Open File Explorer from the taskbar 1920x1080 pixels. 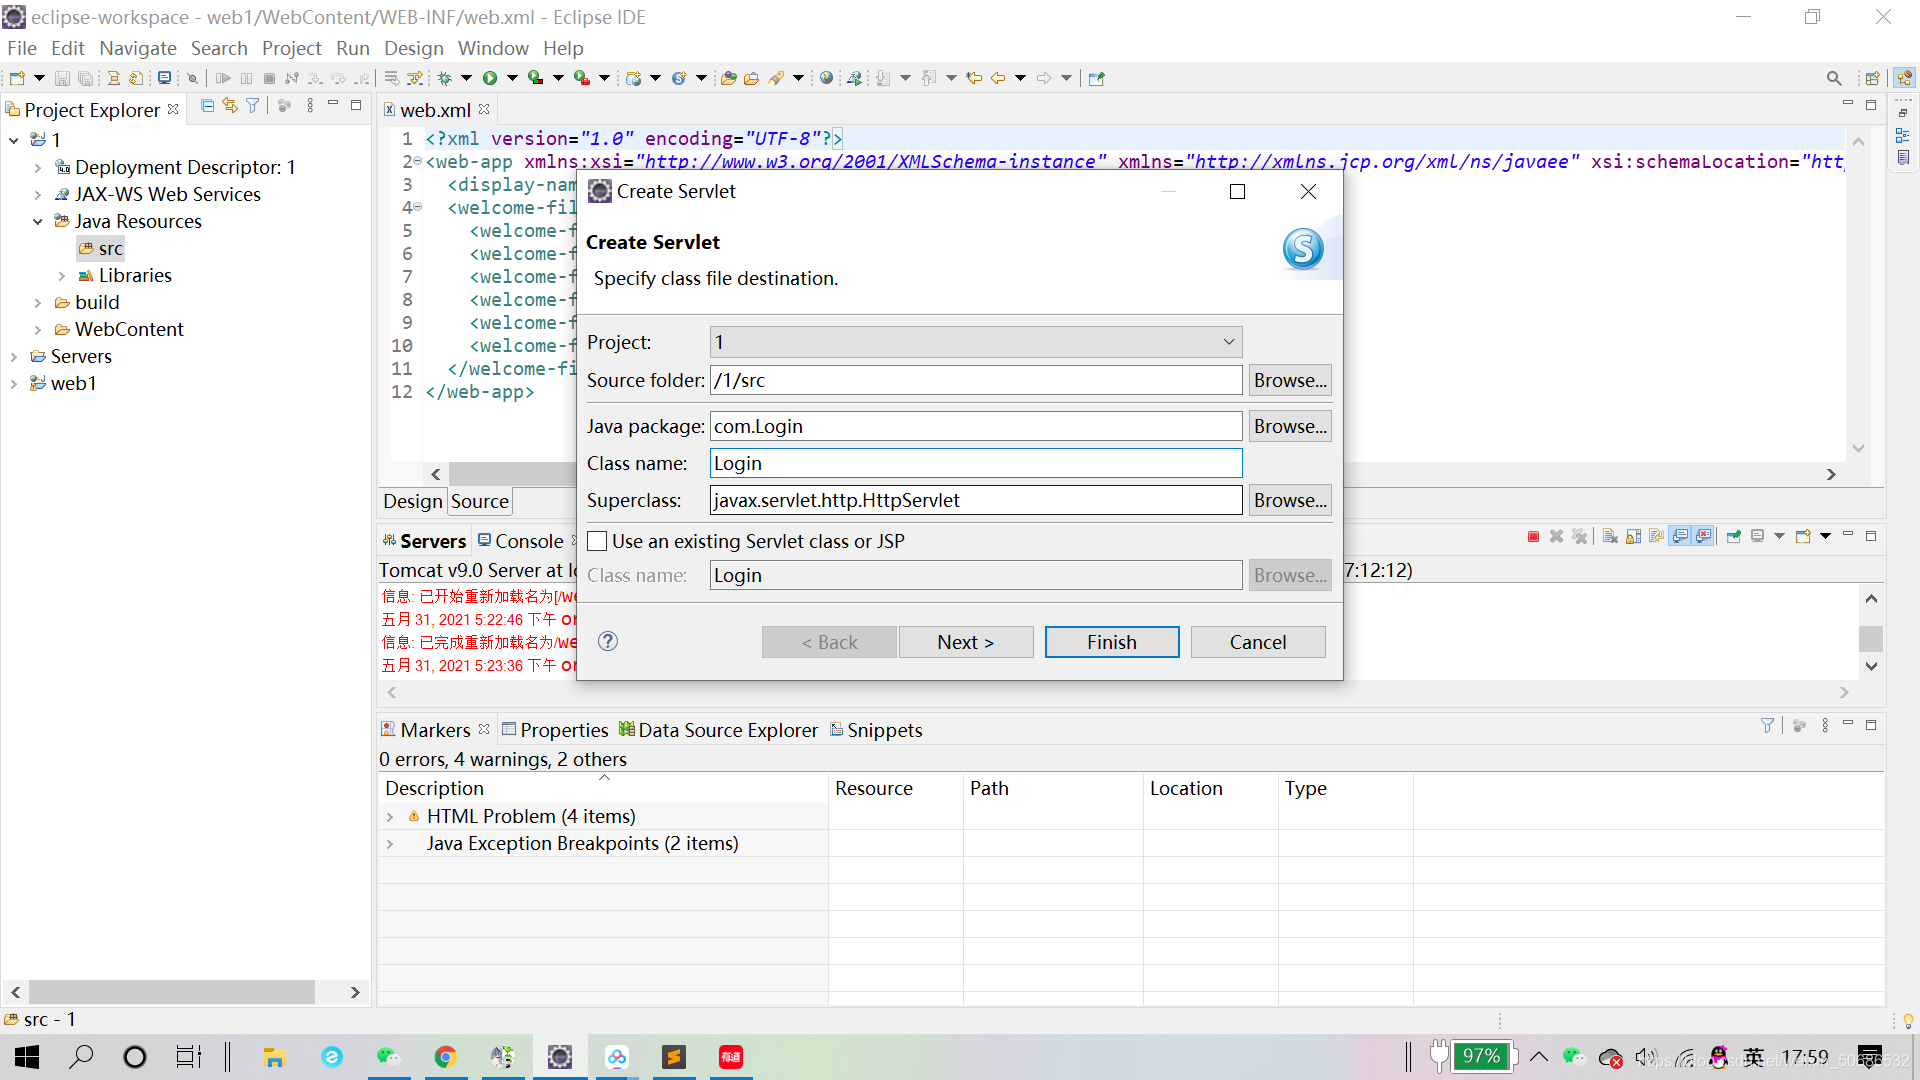274,1057
